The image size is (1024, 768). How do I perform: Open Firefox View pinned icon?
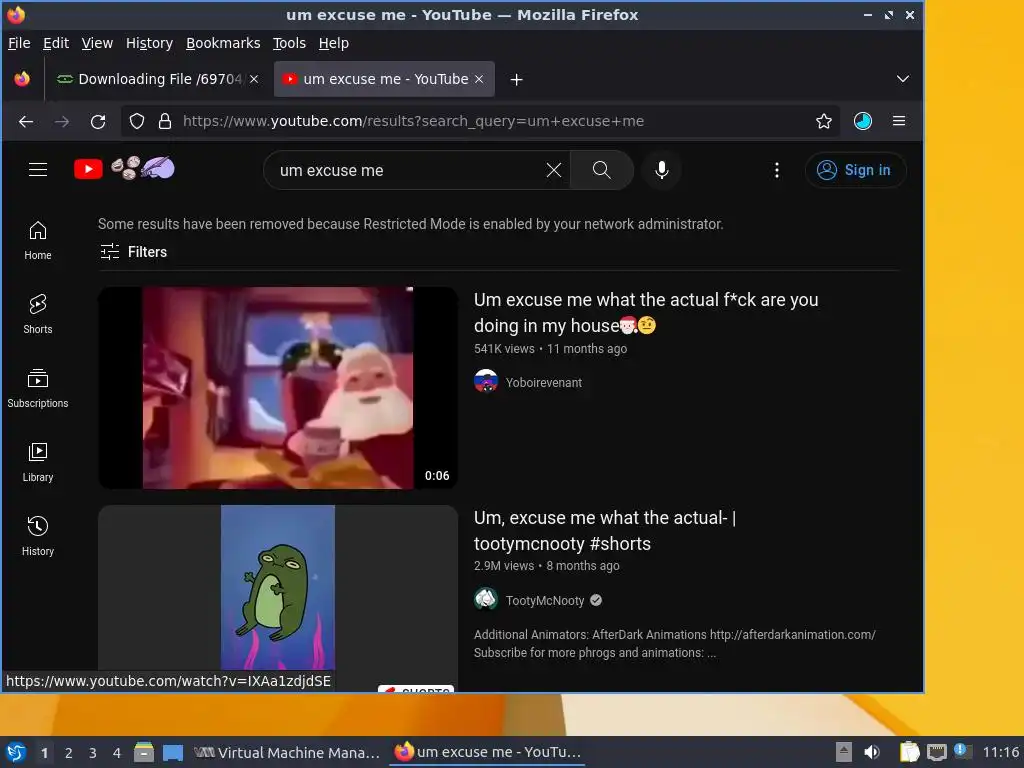(22, 79)
